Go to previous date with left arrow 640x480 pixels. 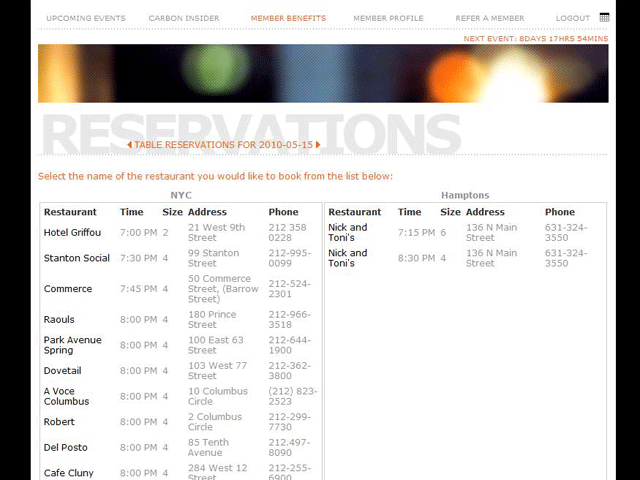(x=129, y=145)
